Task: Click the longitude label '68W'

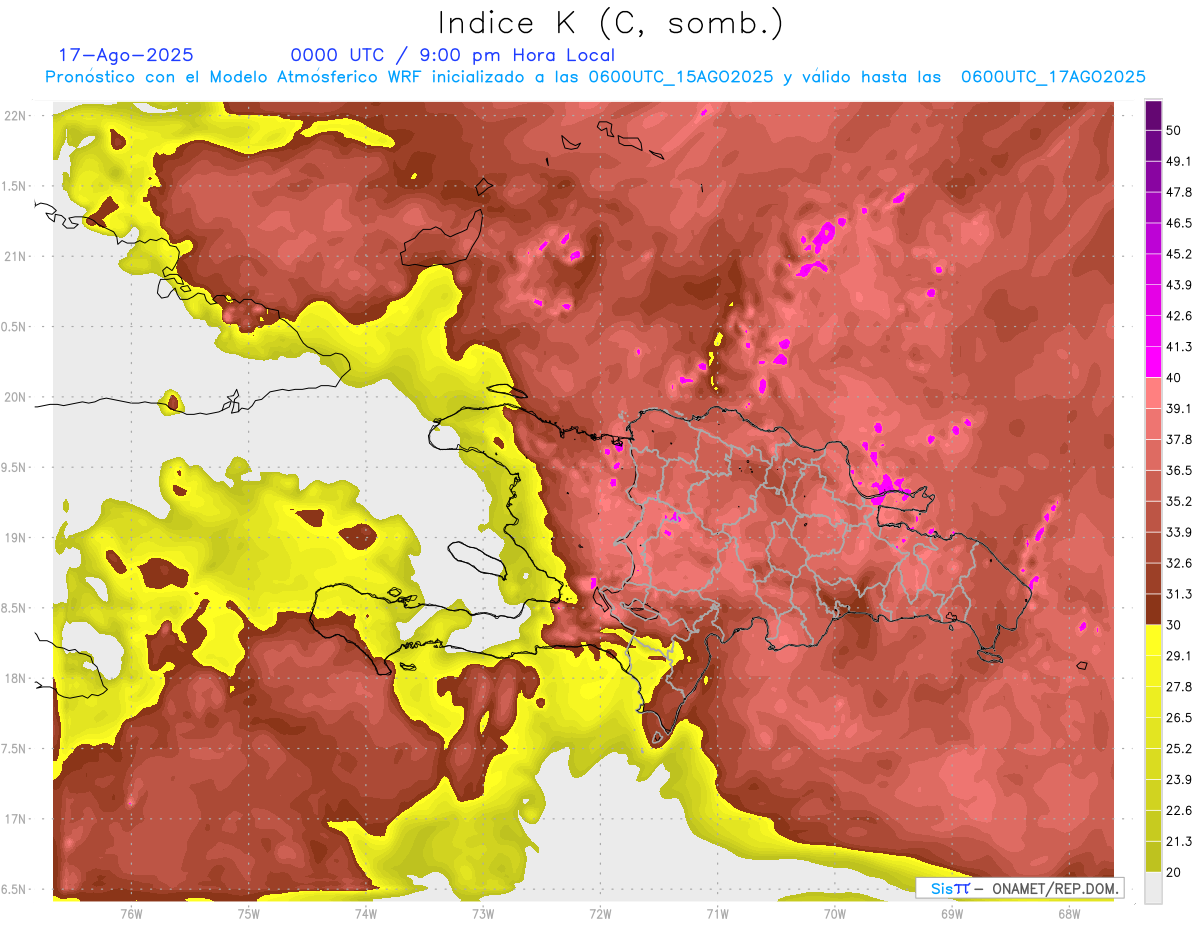Action: click(x=1069, y=914)
